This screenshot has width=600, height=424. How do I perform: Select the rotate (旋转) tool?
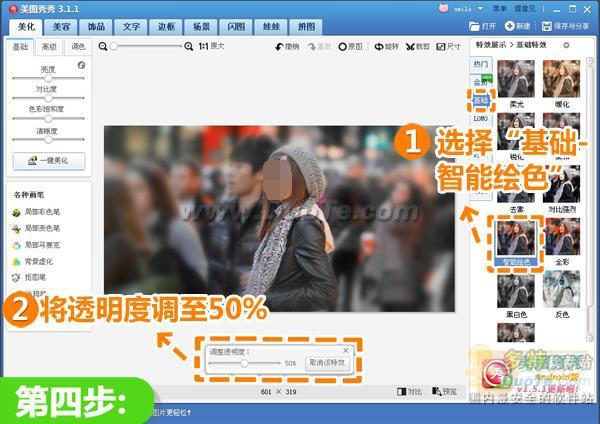385,47
